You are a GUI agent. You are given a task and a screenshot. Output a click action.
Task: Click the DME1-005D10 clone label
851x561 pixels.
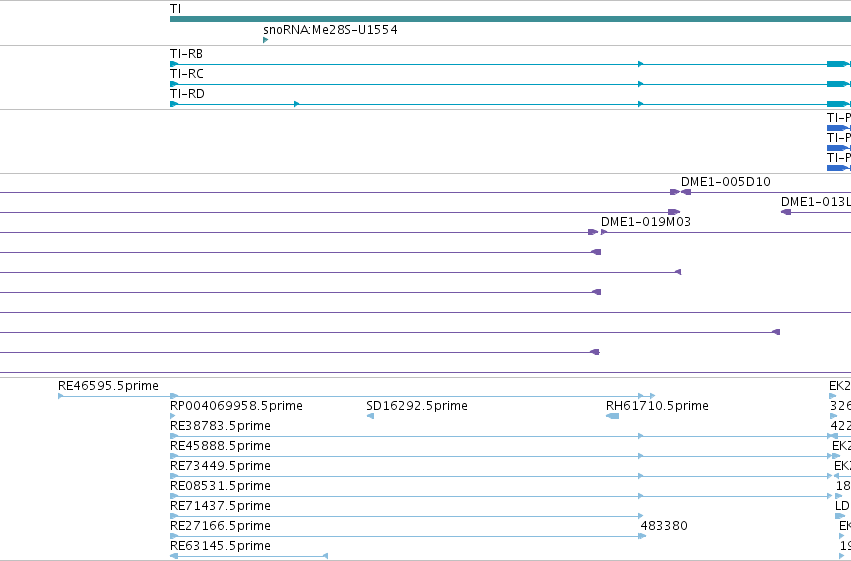point(726,182)
